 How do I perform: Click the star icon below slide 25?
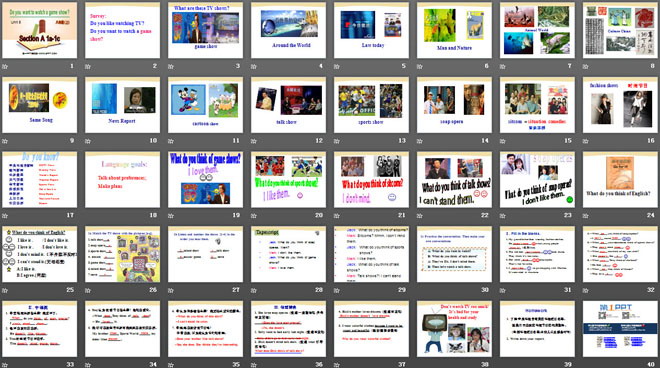(5, 290)
